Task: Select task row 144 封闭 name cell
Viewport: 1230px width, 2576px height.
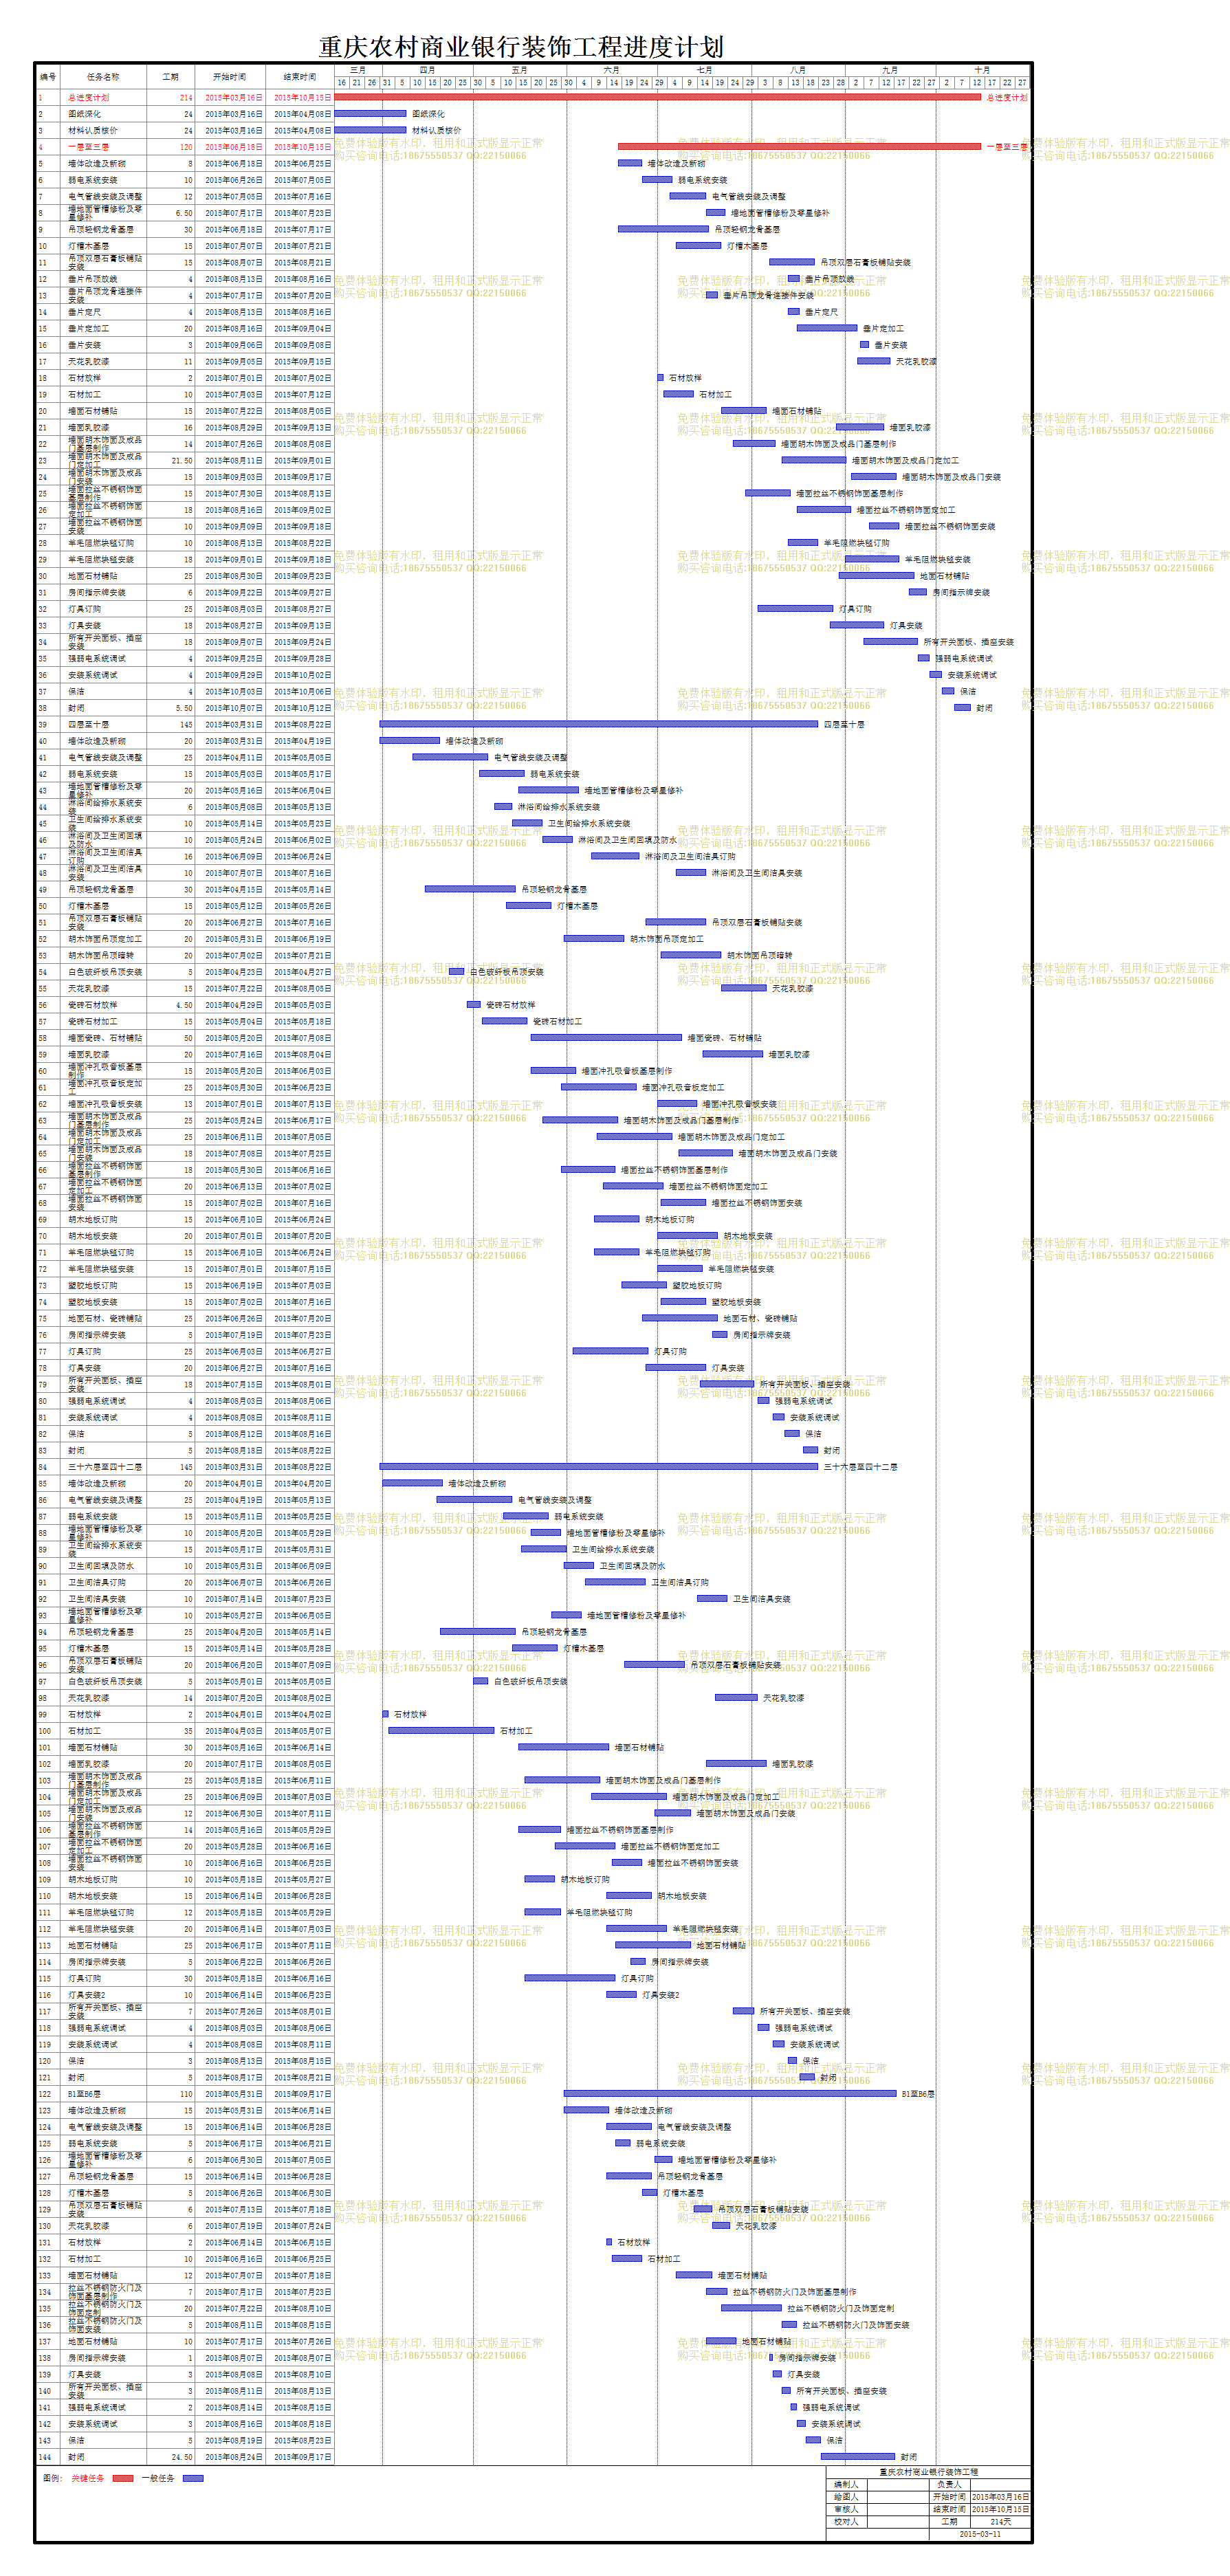Action: pos(103,2457)
